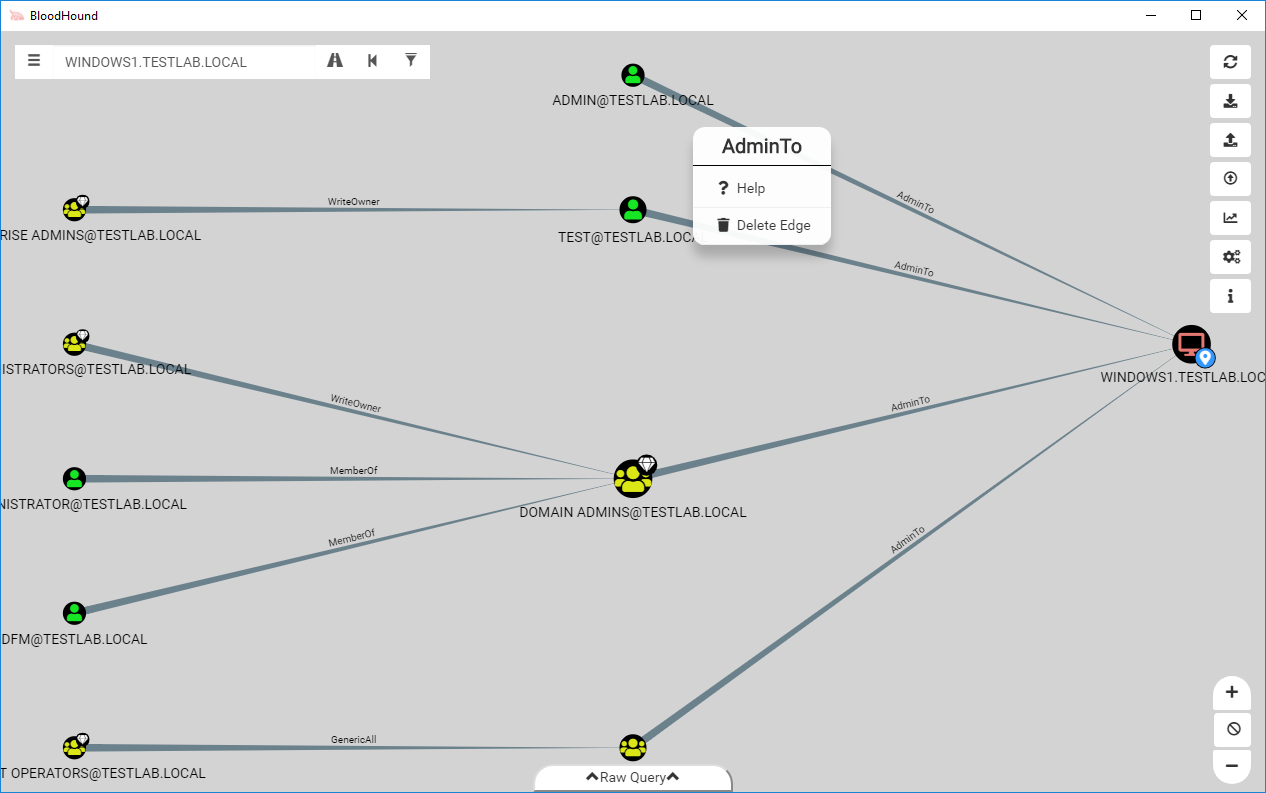Image resolution: width=1266 pixels, height=793 pixels.
Task: Expand the Raw Query panel
Action: click(633, 777)
